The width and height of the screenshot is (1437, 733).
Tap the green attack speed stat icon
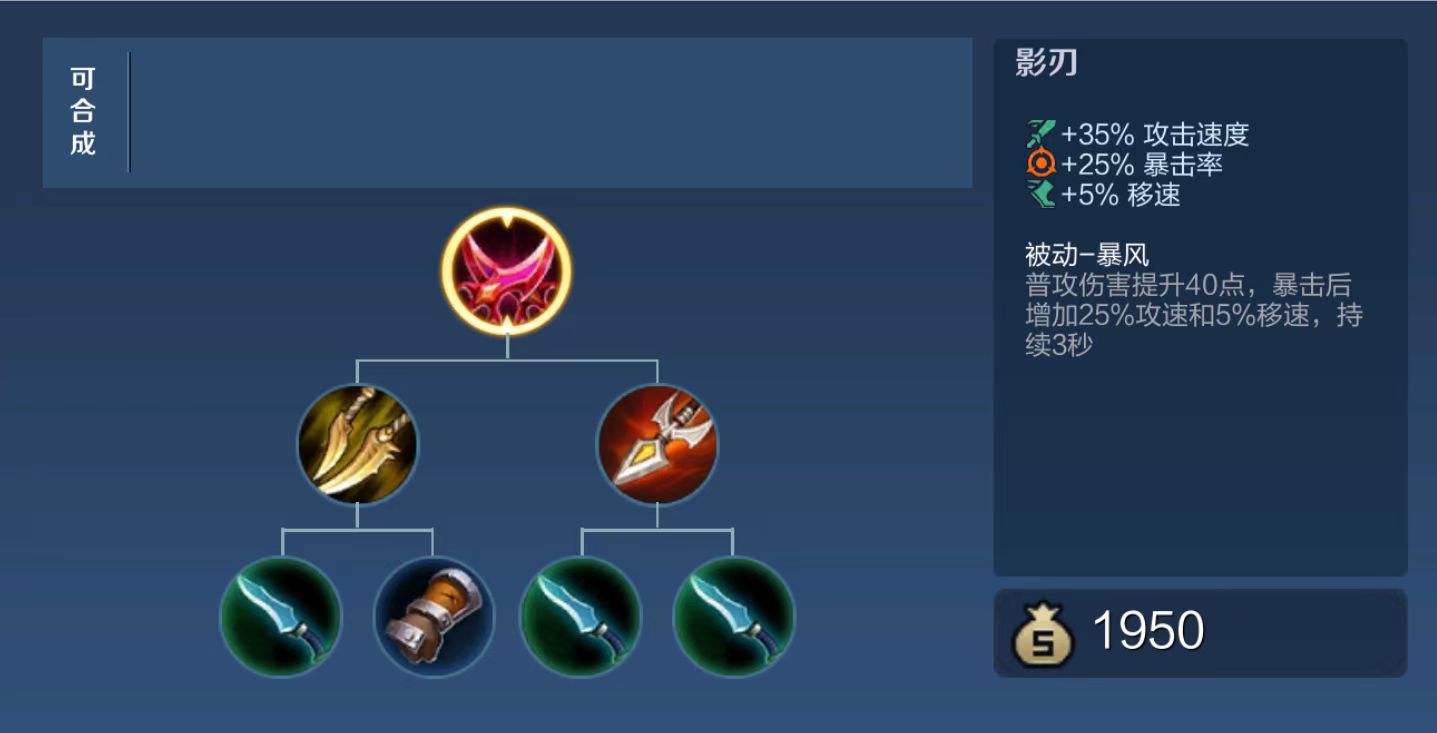click(1041, 134)
